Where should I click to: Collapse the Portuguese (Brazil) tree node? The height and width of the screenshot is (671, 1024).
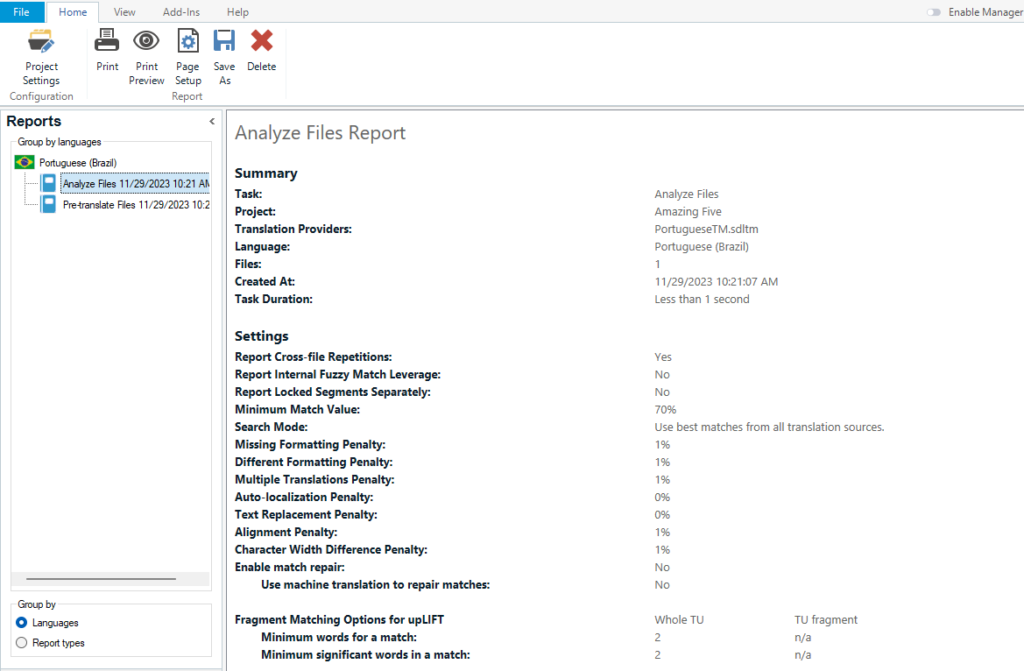pos(76,162)
